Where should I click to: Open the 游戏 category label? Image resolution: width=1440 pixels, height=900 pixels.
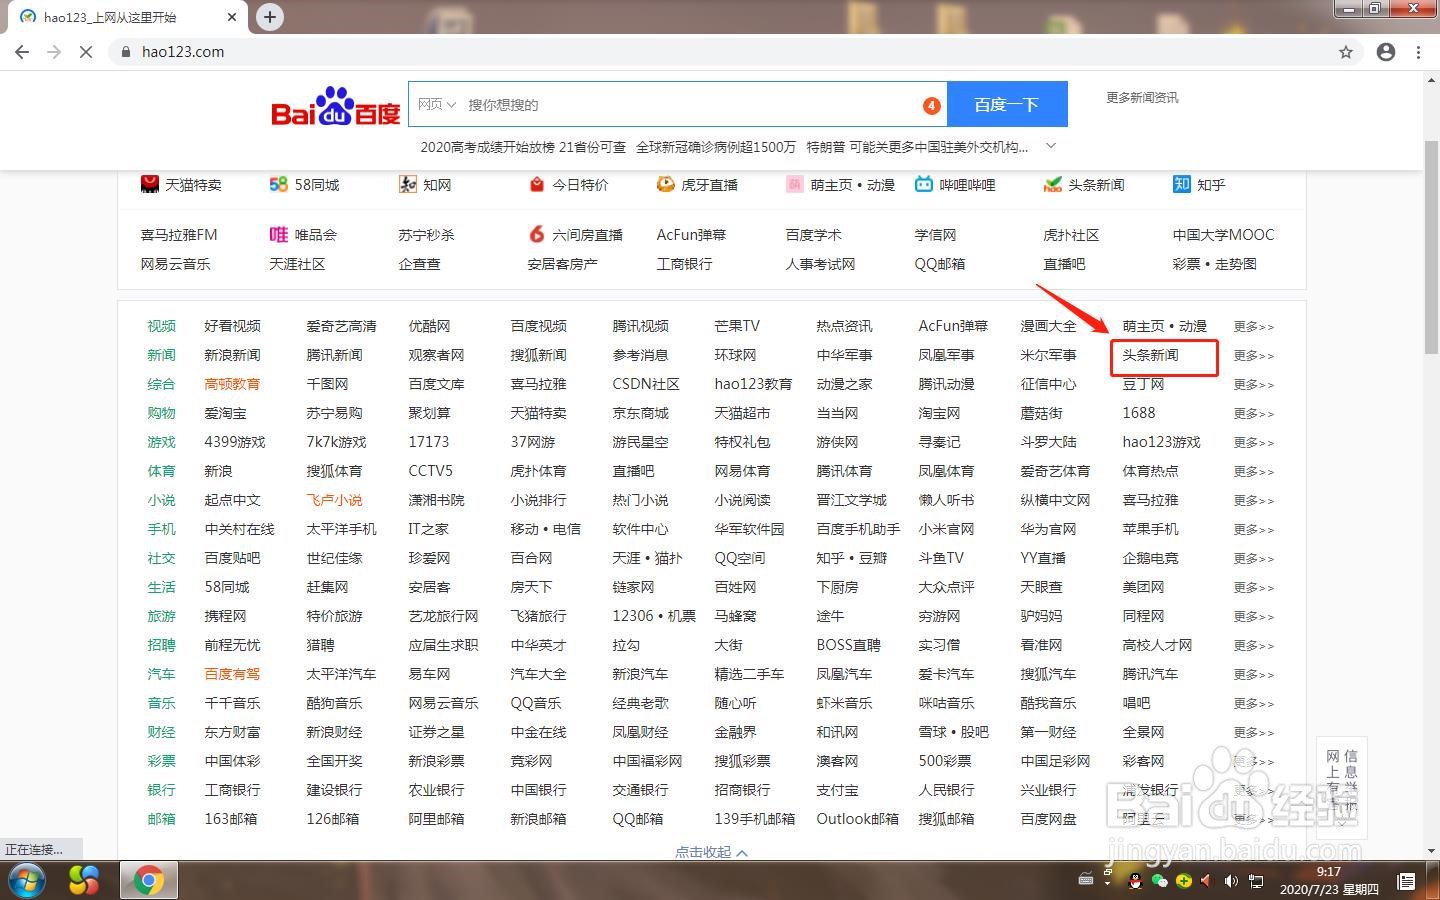(161, 442)
